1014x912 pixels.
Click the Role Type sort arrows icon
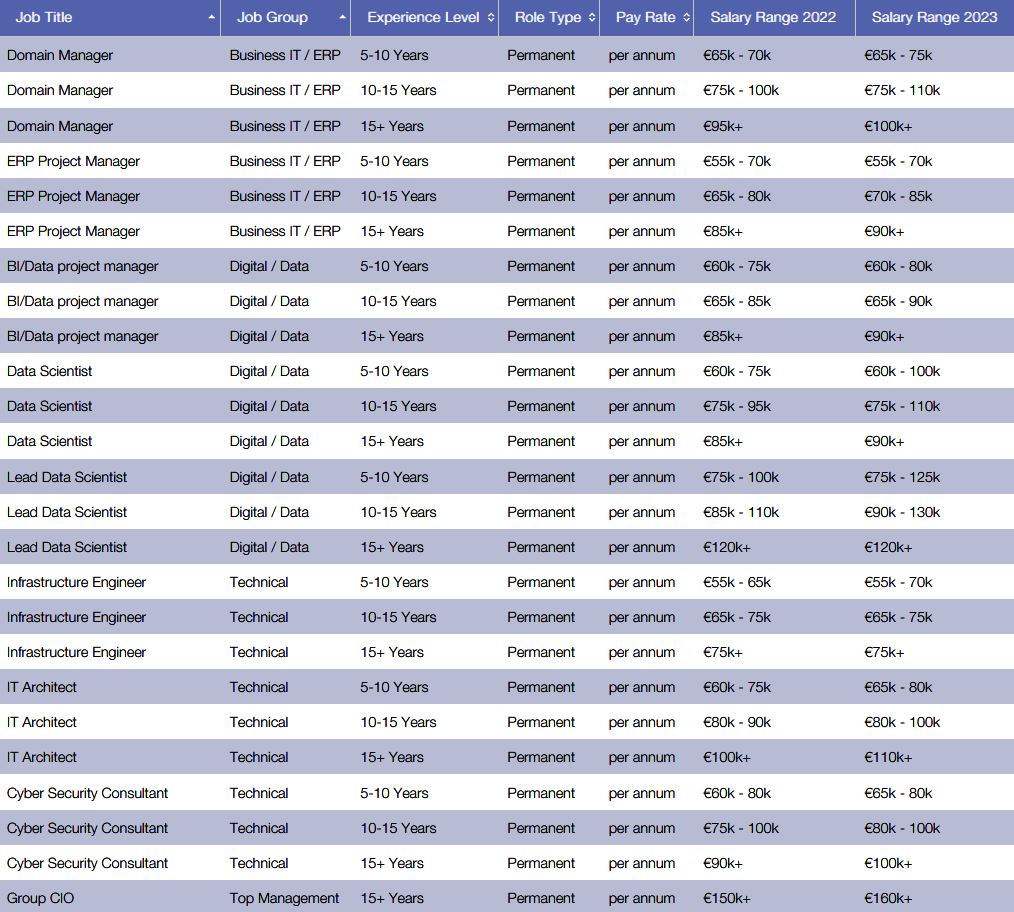click(x=592, y=17)
